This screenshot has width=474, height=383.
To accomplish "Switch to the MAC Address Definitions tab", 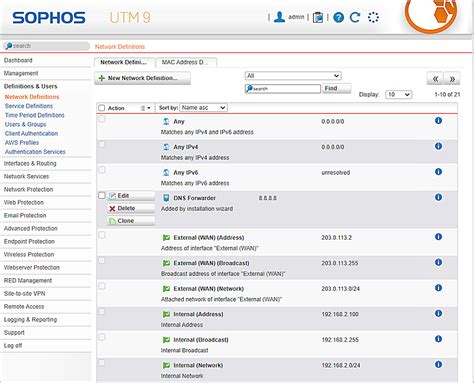I will click(x=186, y=62).
